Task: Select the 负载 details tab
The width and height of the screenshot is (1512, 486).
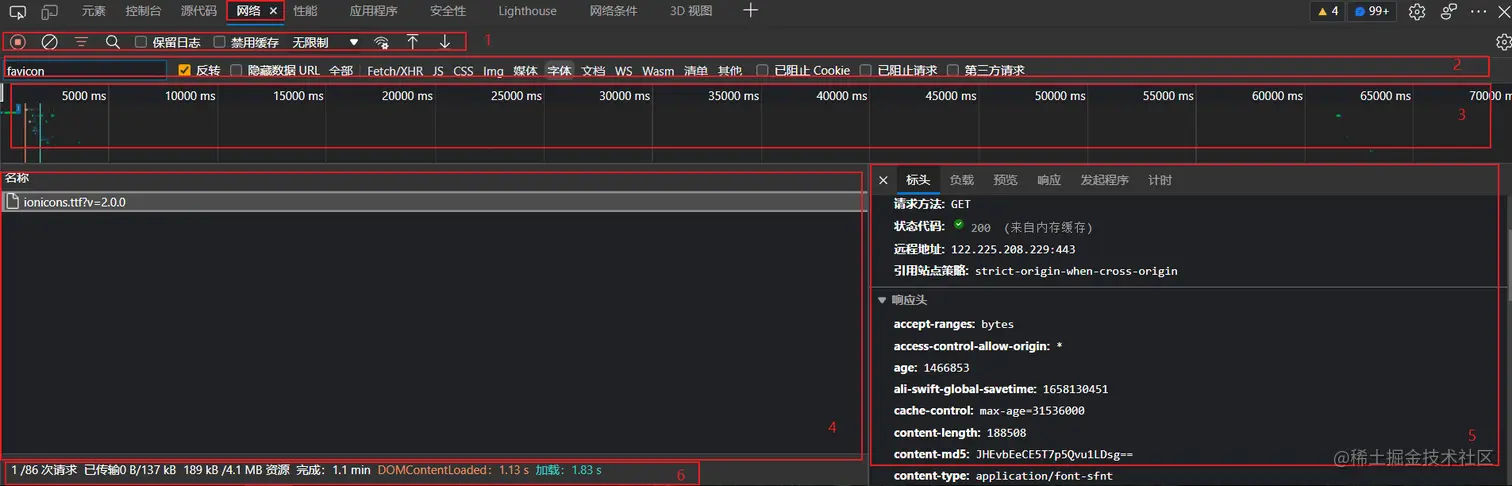Action: (962, 180)
